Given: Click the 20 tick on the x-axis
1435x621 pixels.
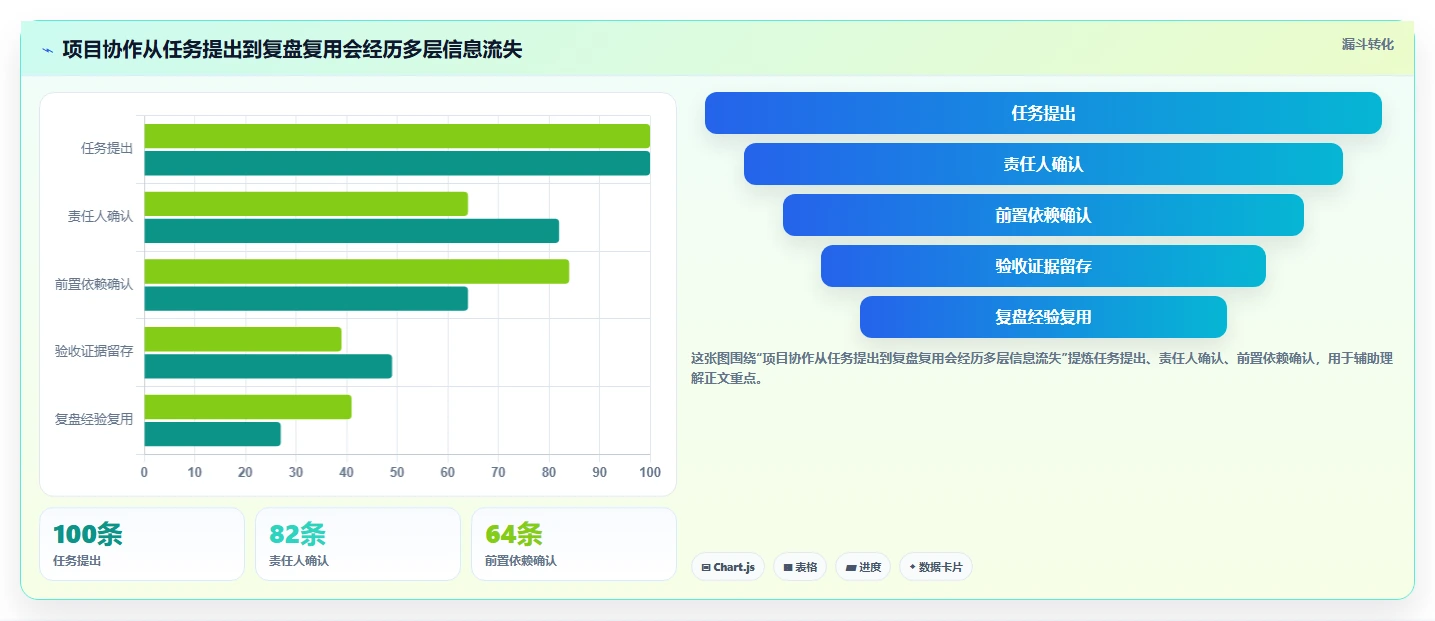Looking at the screenshot, I should (245, 472).
